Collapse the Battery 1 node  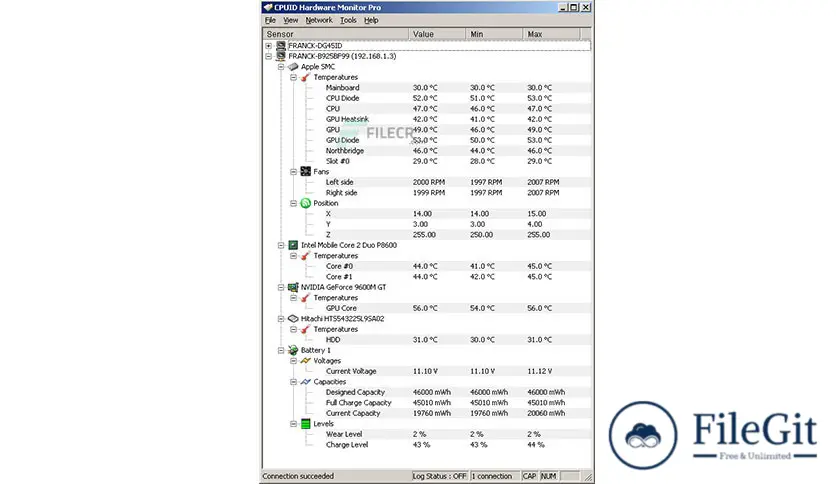tap(281, 350)
